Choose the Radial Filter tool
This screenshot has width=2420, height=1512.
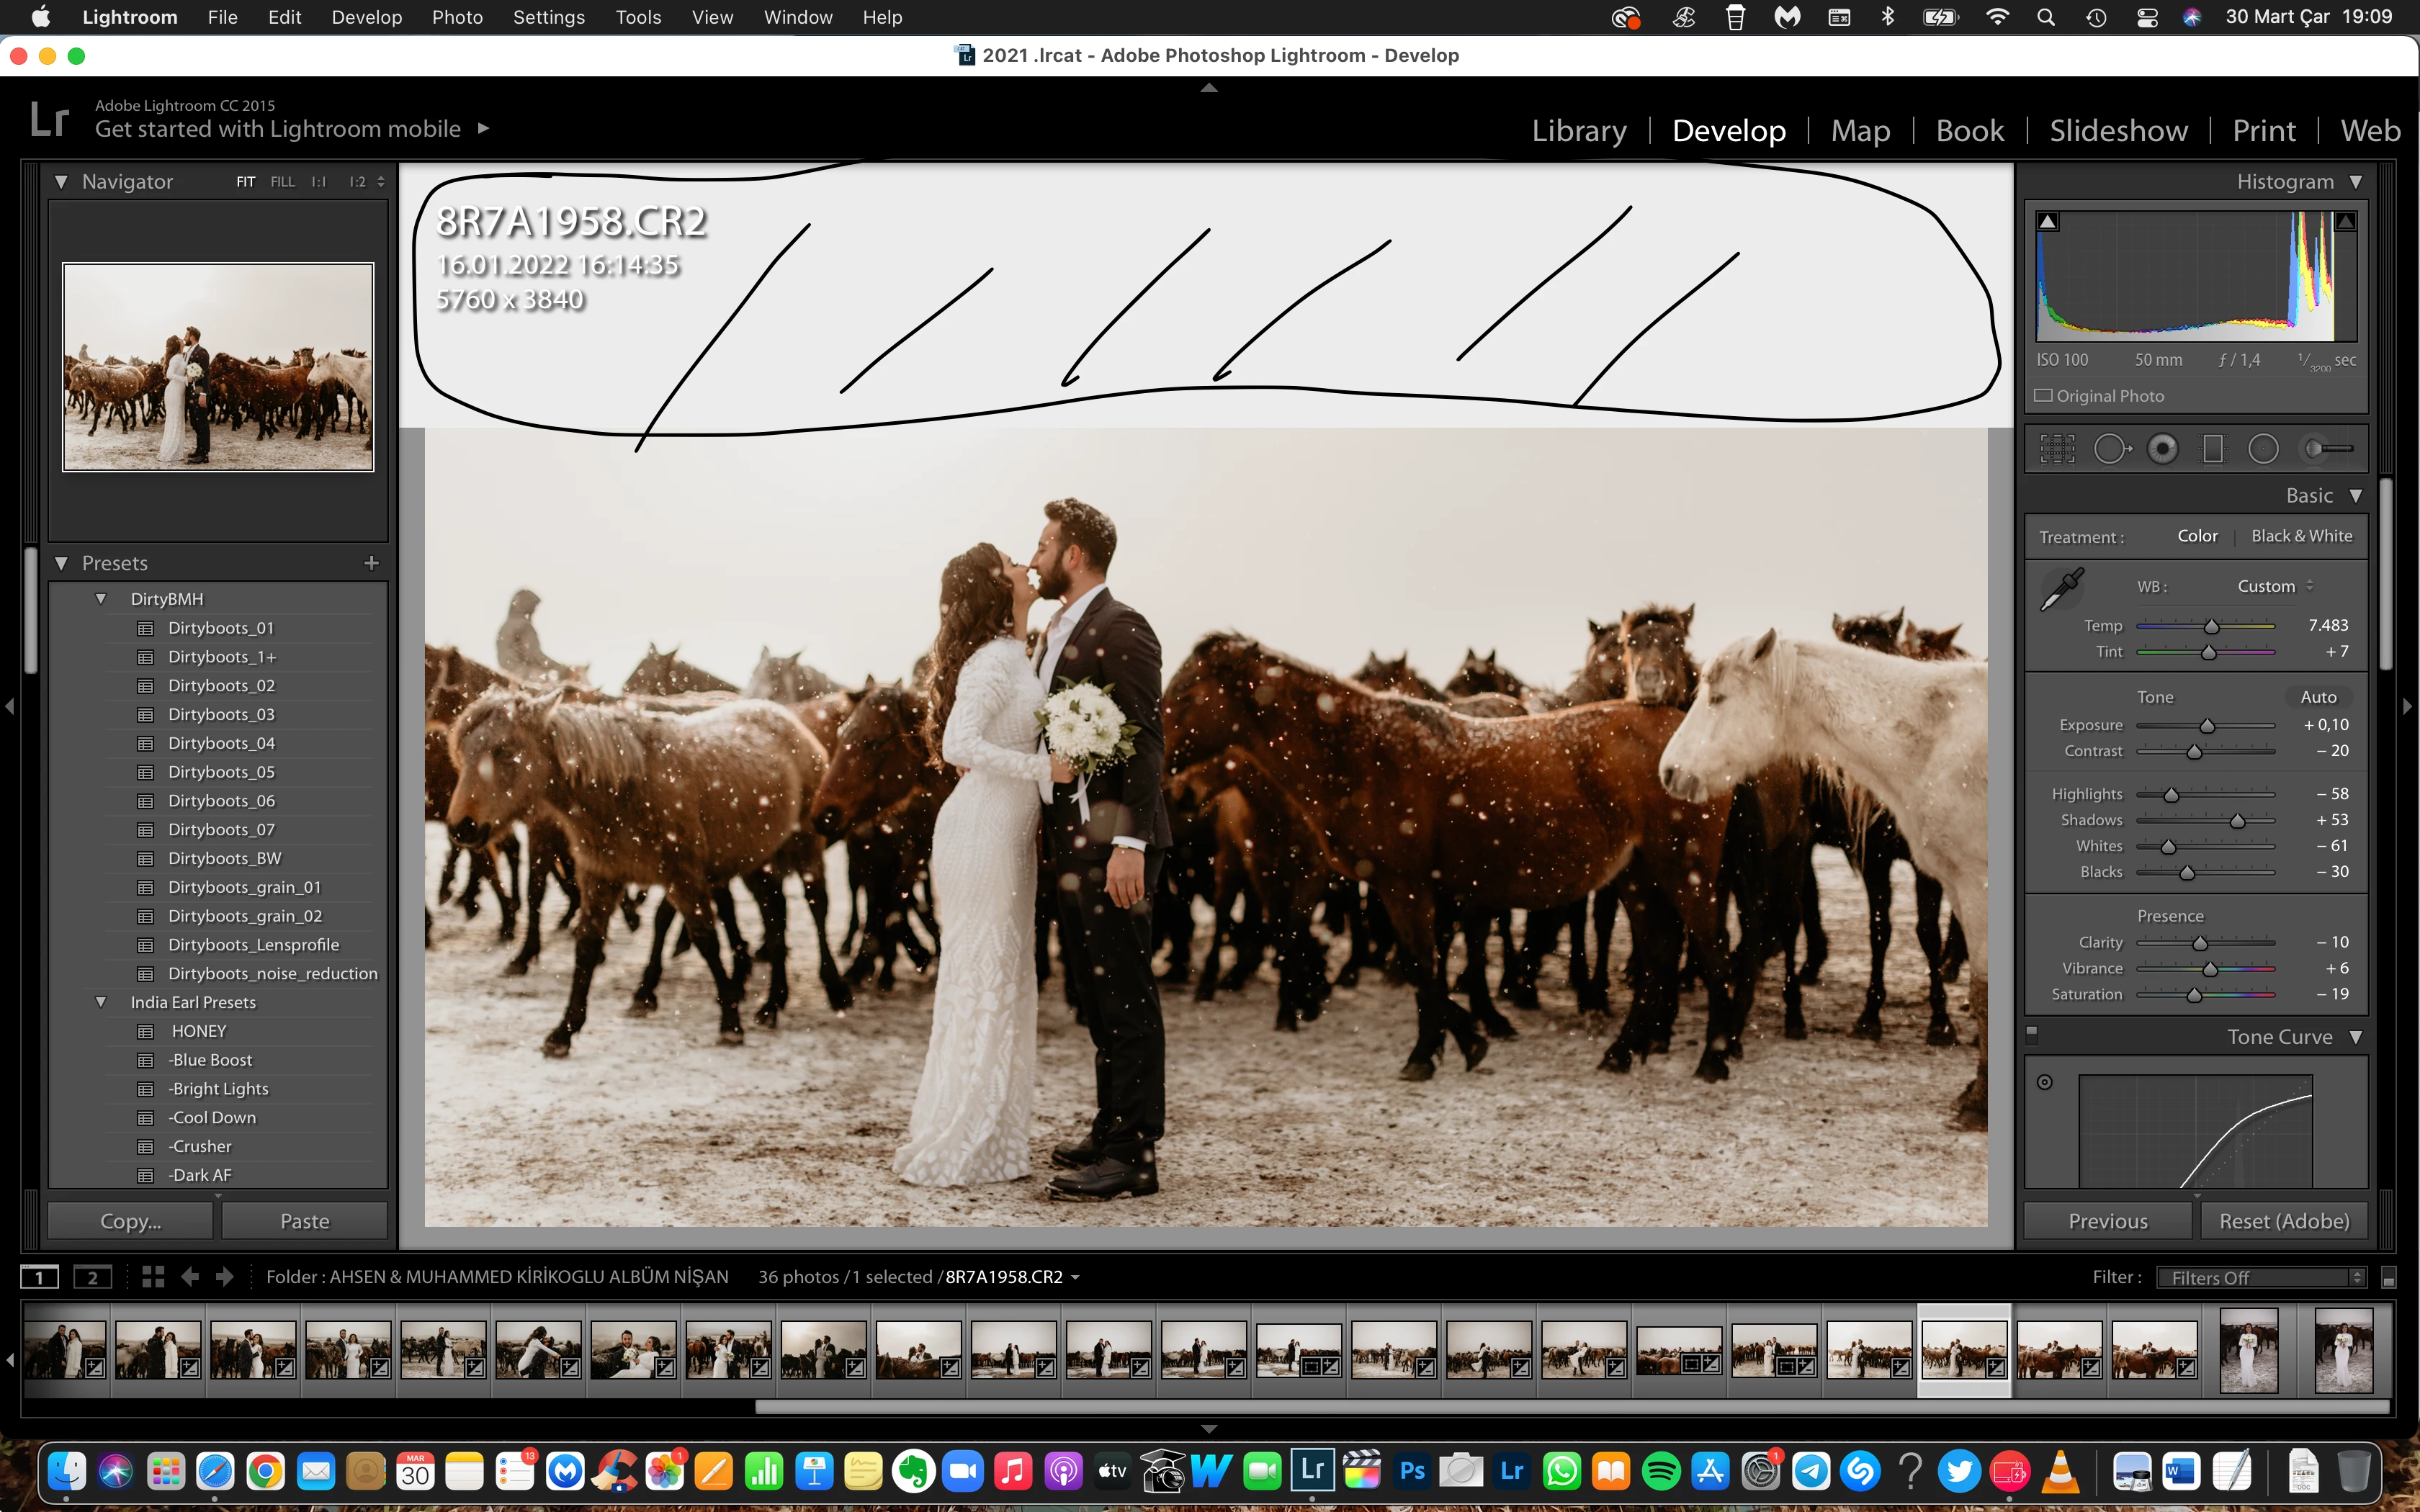(2263, 449)
